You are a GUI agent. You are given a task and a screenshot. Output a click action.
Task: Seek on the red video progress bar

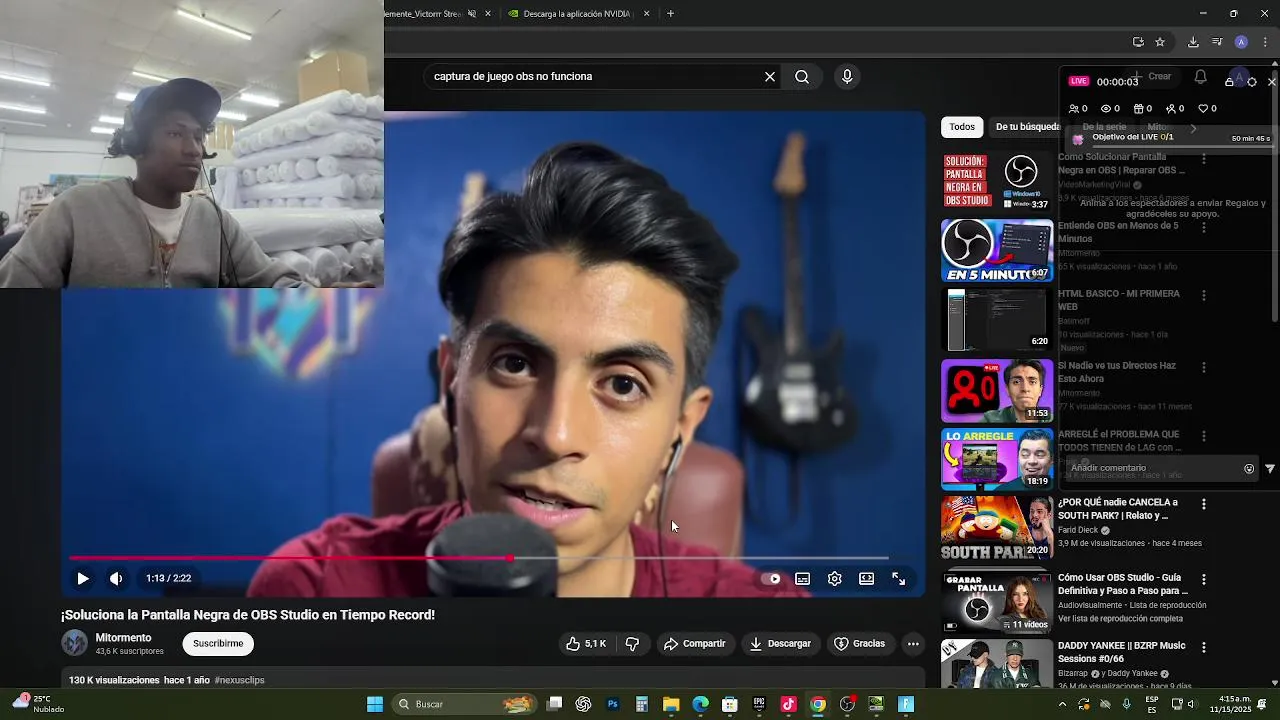478,558
